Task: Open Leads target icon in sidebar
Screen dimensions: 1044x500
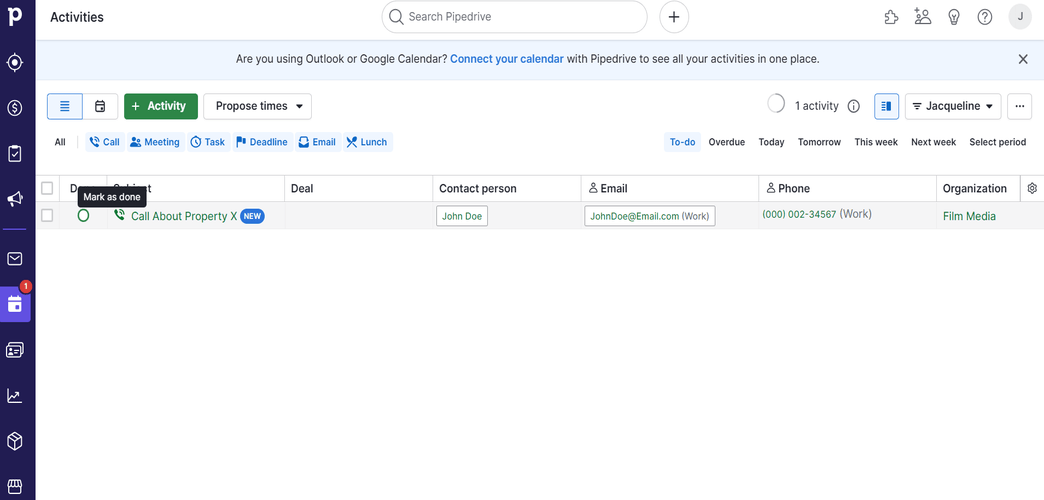Action: click(15, 63)
